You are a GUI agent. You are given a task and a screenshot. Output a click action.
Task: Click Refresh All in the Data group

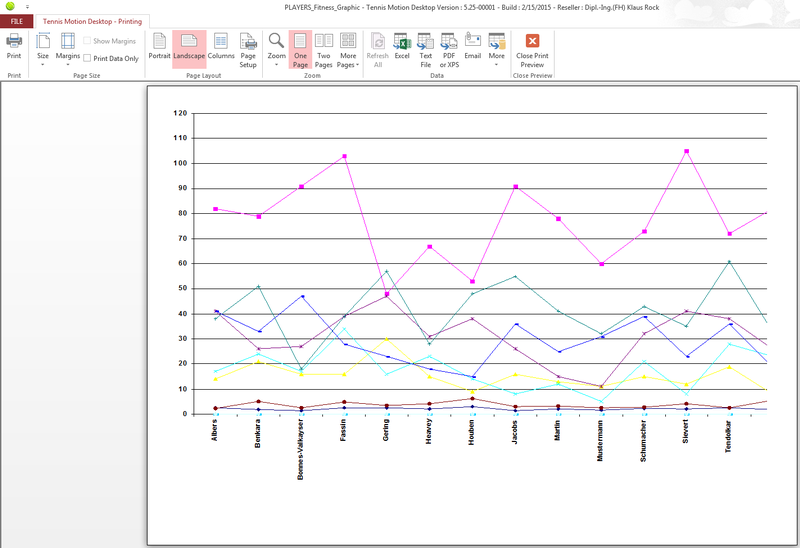pos(378,46)
